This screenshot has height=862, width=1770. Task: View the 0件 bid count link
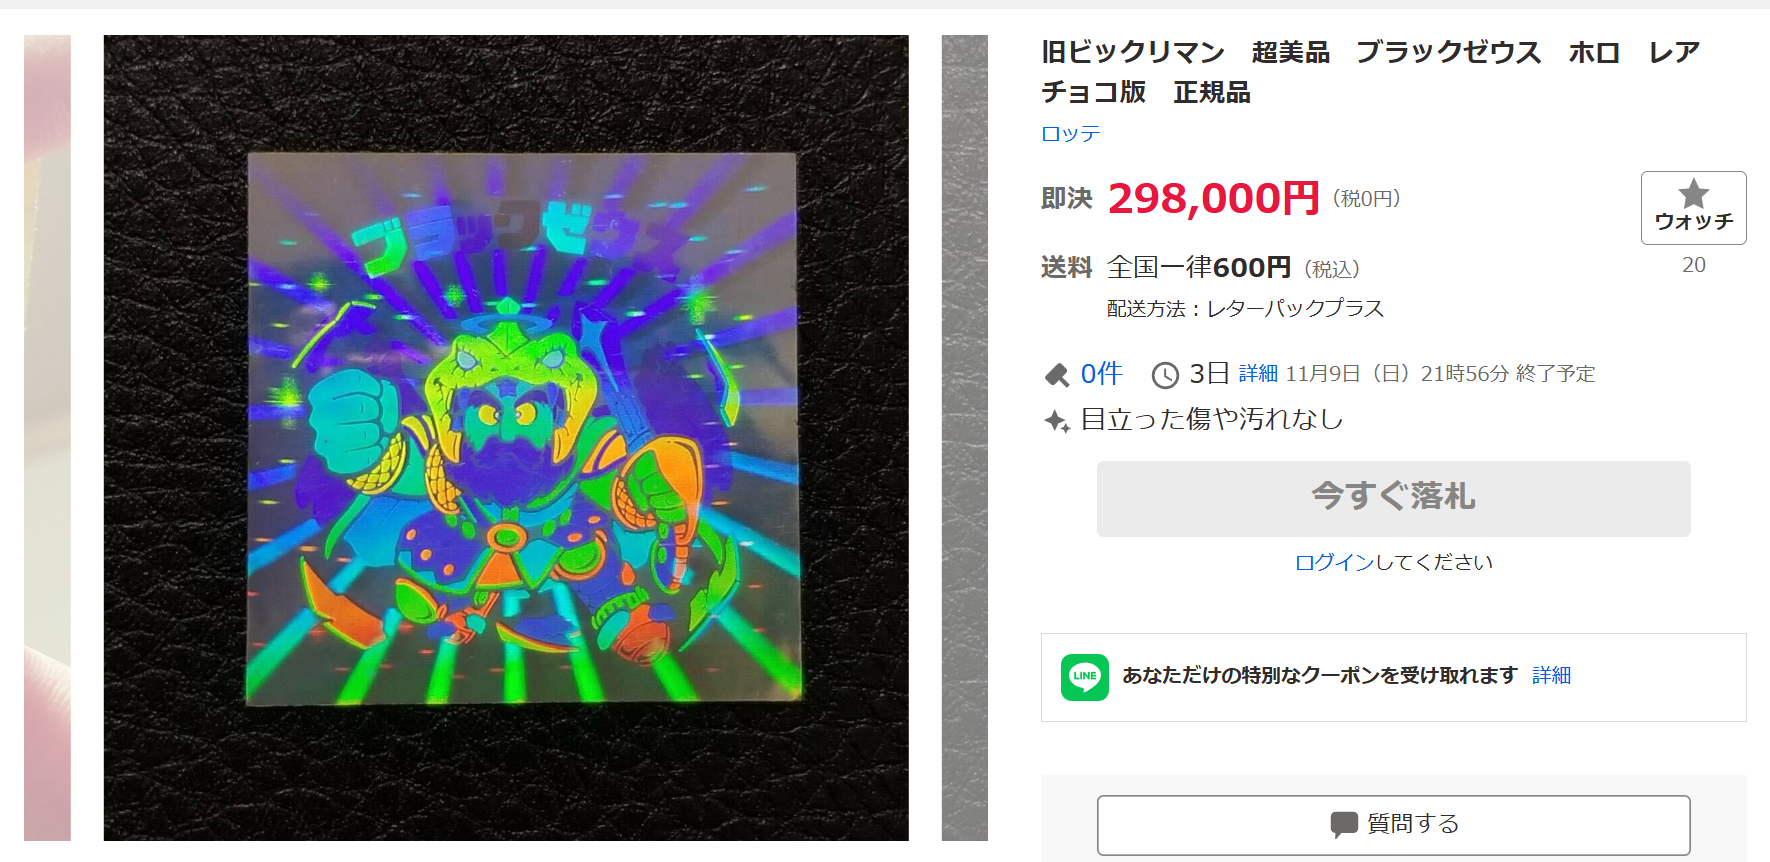pyautogui.click(x=1101, y=373)
